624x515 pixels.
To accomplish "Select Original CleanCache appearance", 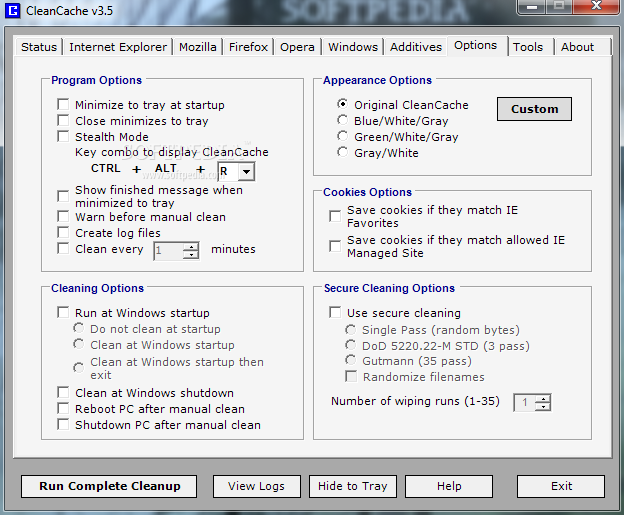I will (342, 104).
